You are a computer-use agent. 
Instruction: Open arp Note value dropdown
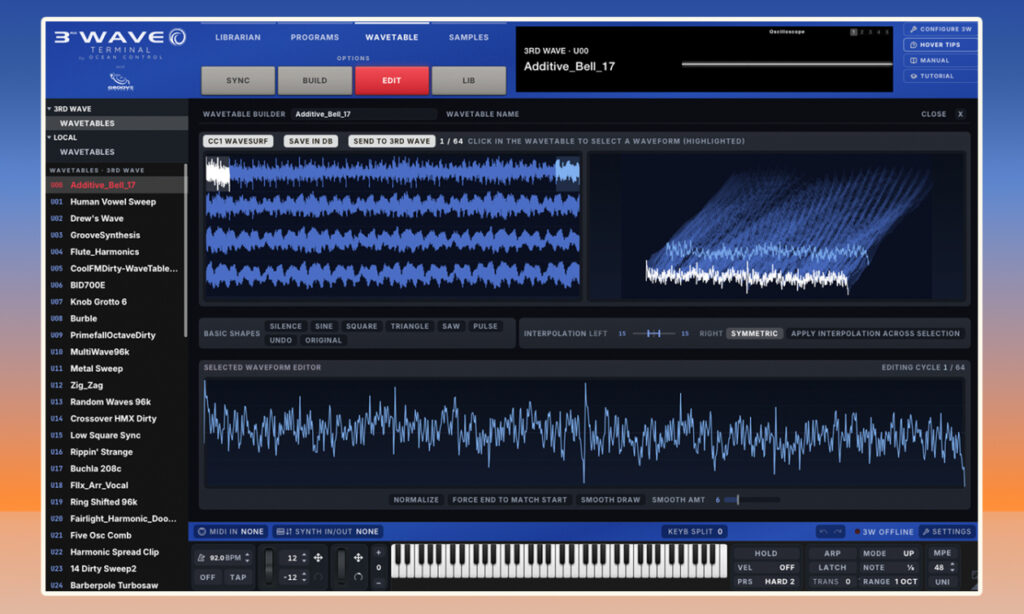coord(890,568)
